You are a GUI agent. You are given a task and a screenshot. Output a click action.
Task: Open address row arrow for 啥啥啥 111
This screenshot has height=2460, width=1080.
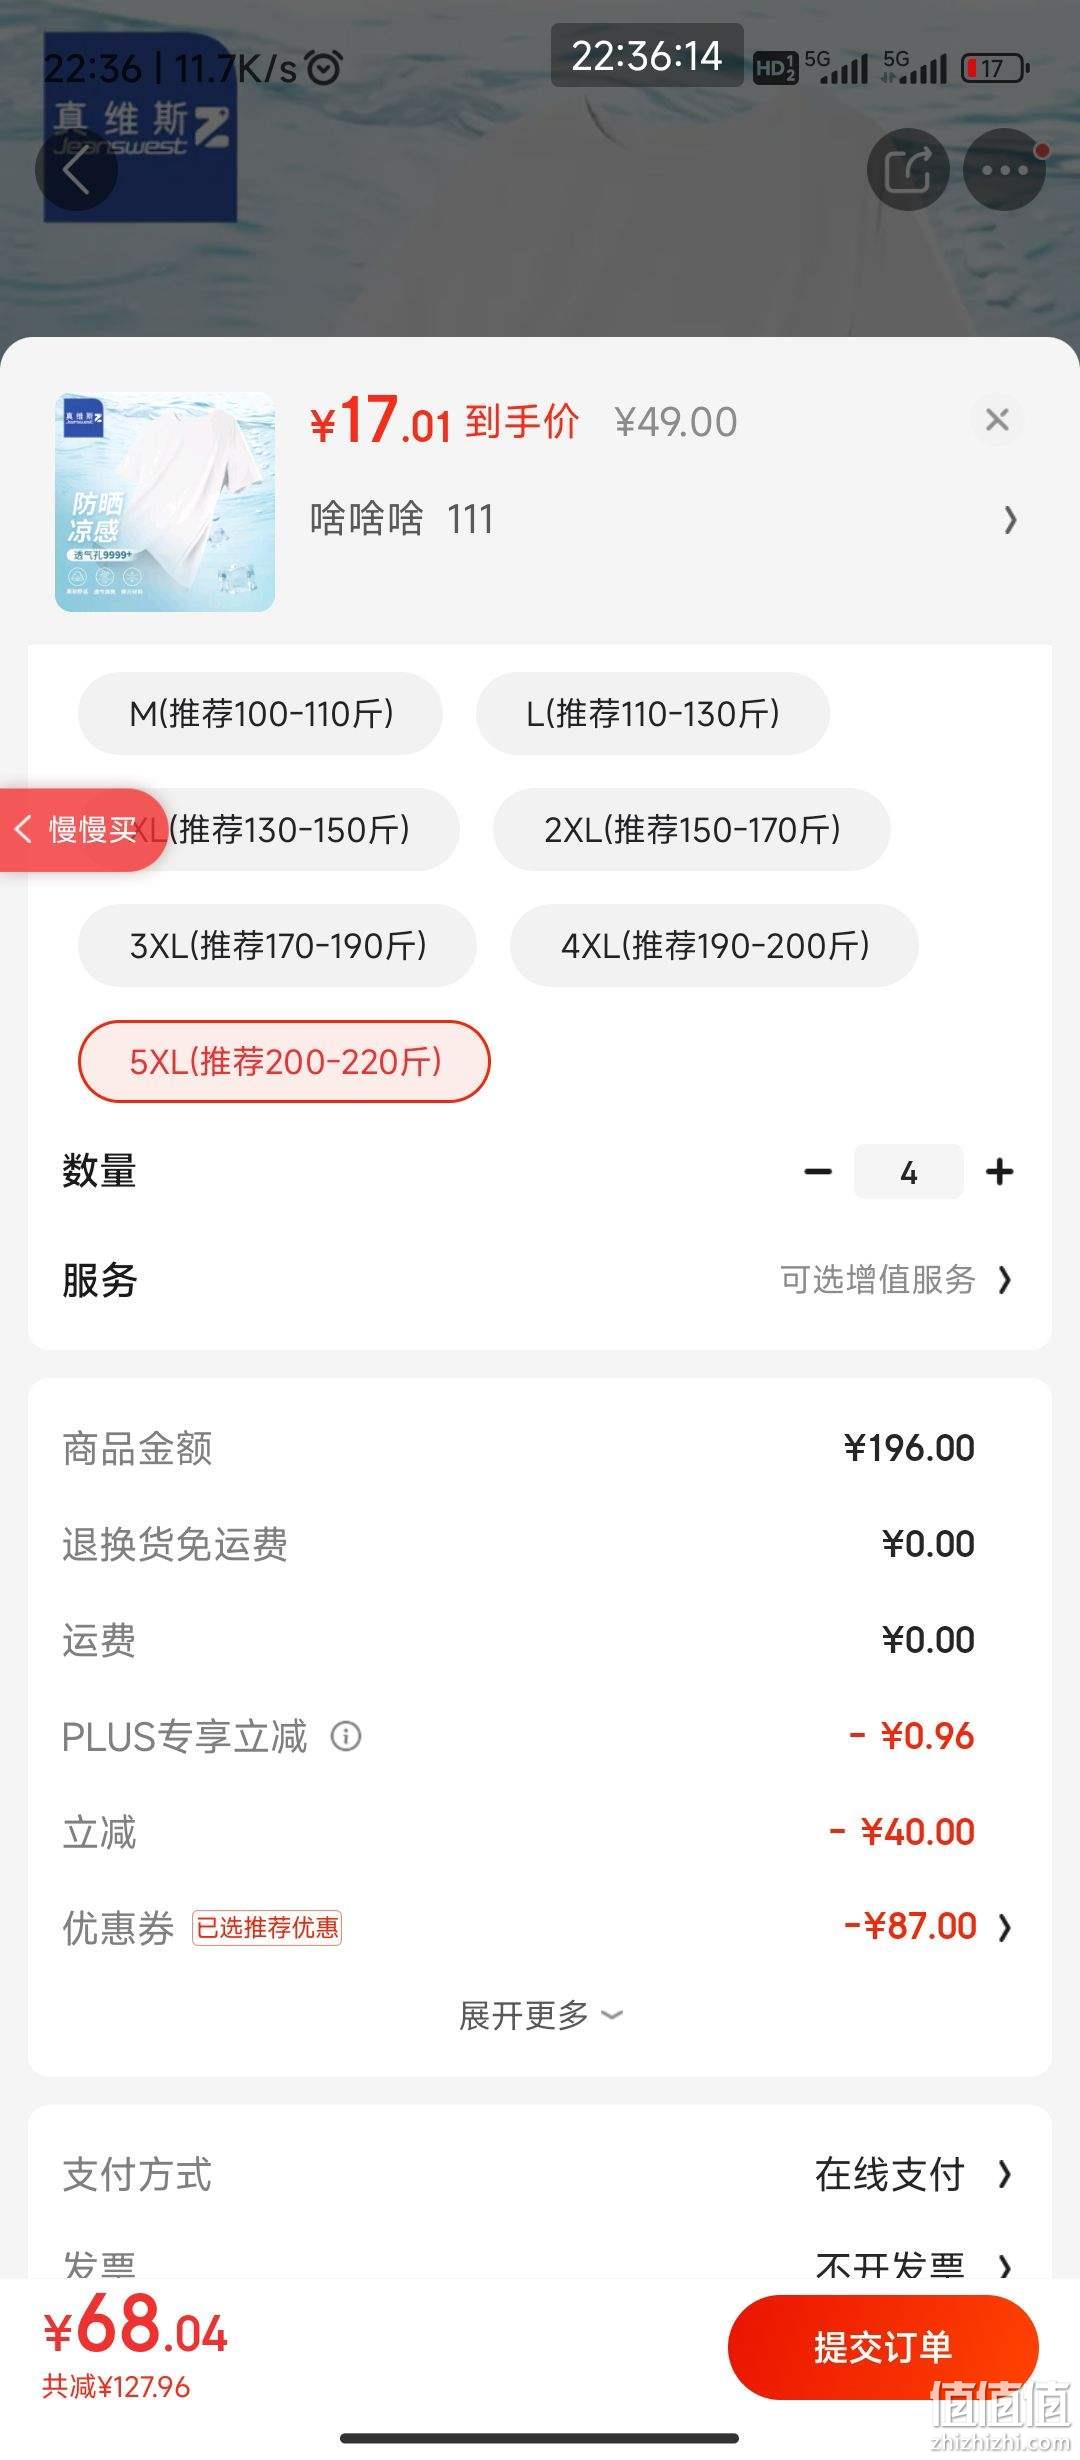coord(1010,519)
